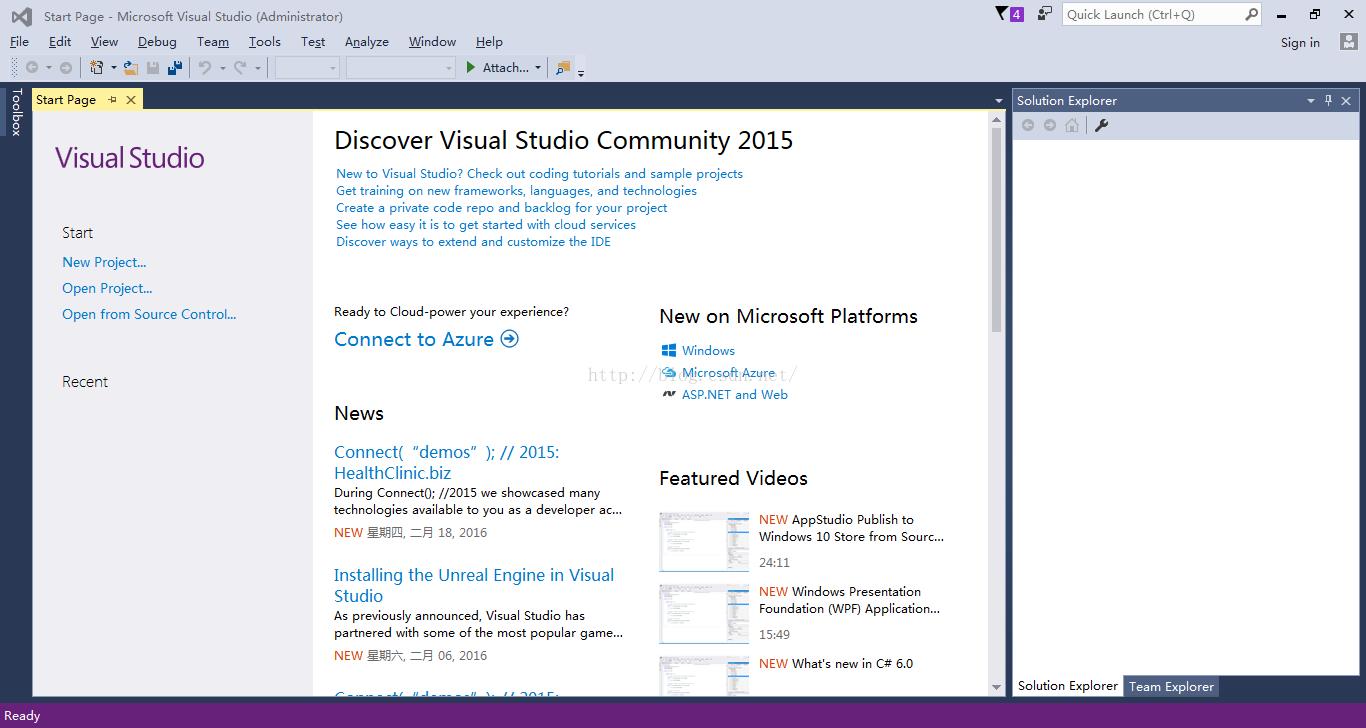Click the account avatar icon beside Sign in
1366x728 pixels.
tap(1348, 42)
